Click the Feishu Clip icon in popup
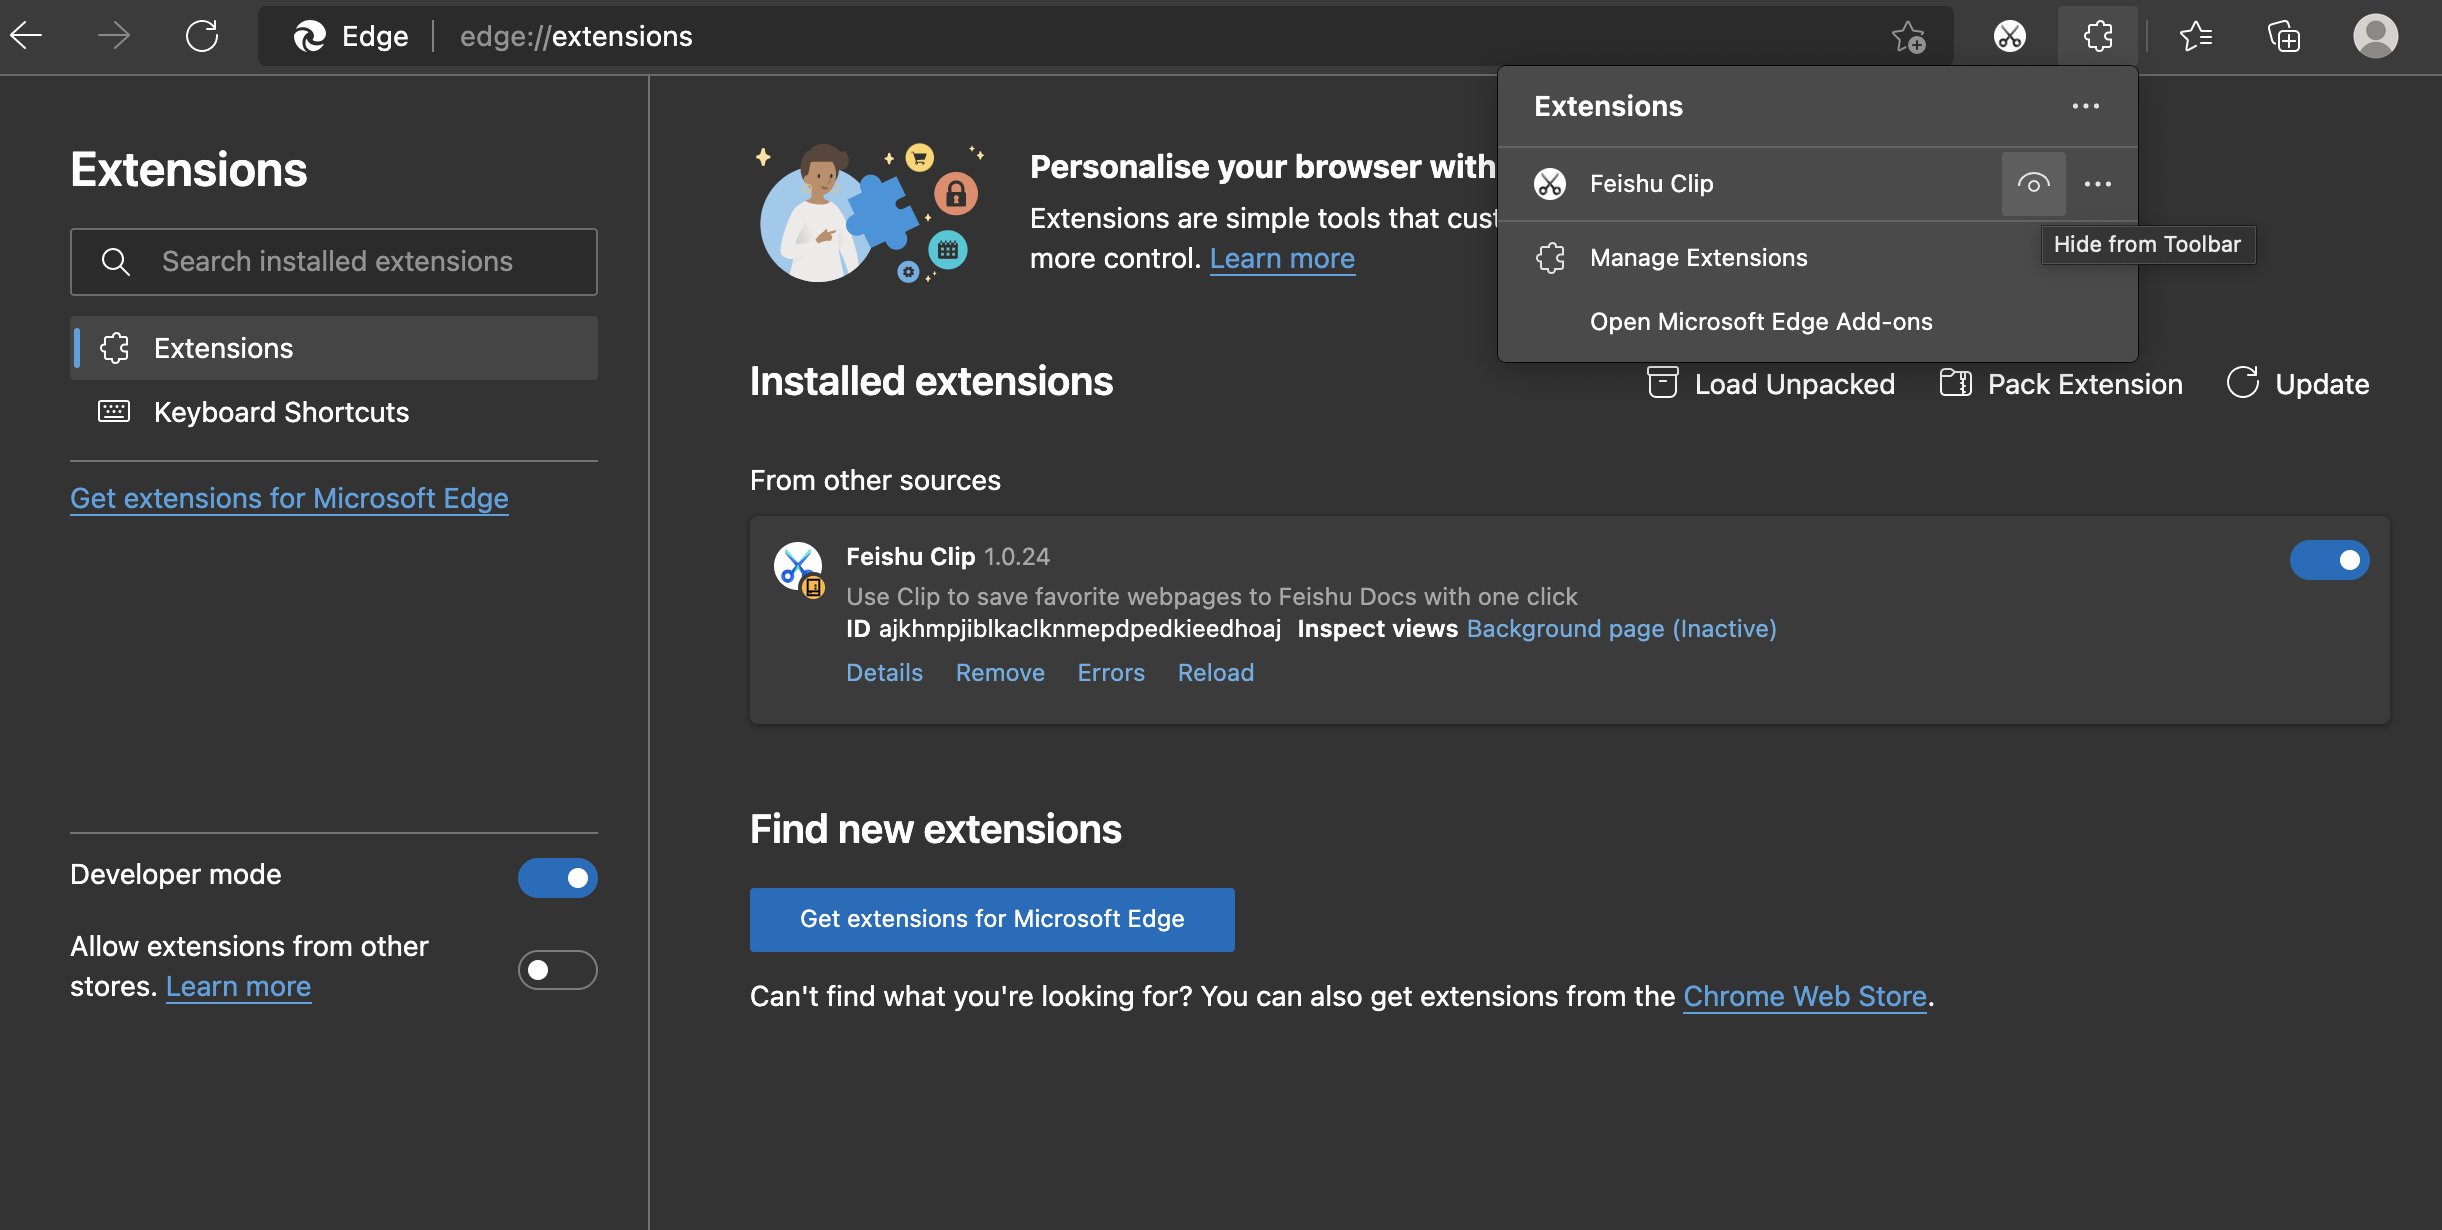 tap(1550, 184)
